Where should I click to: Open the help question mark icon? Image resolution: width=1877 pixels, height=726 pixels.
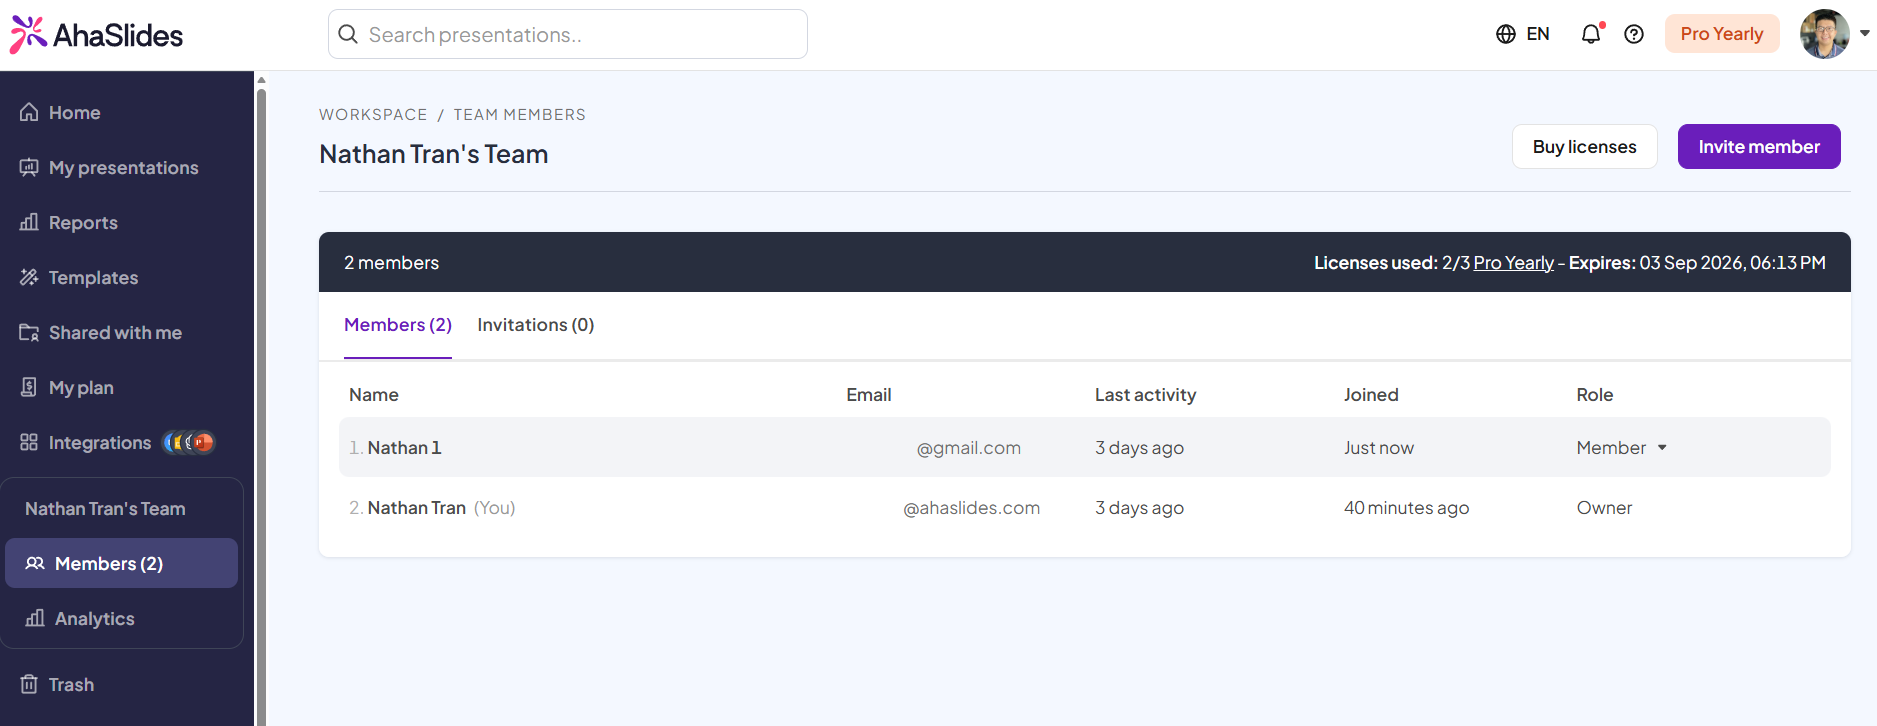(x=1634, y=34)
